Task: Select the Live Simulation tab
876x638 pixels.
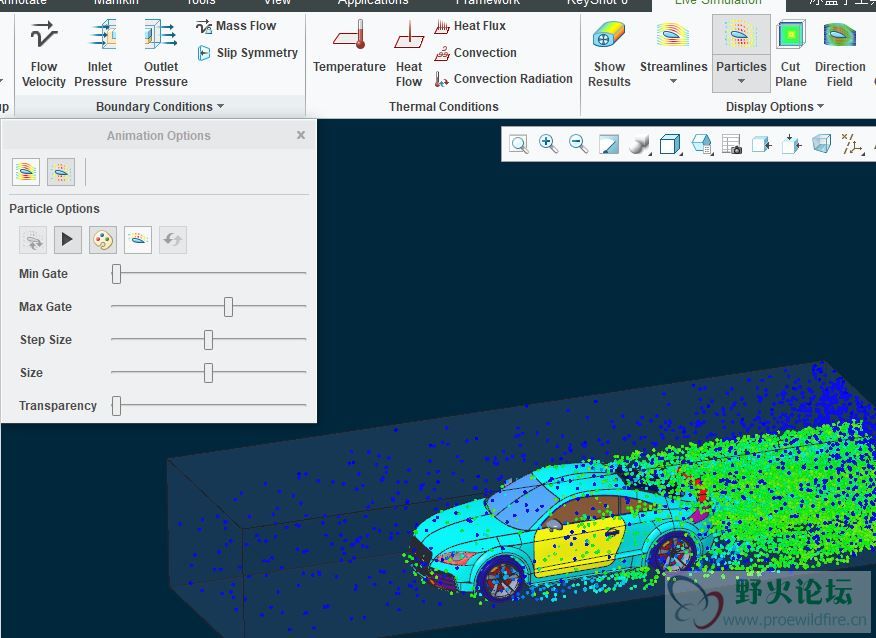Action: 718,3
